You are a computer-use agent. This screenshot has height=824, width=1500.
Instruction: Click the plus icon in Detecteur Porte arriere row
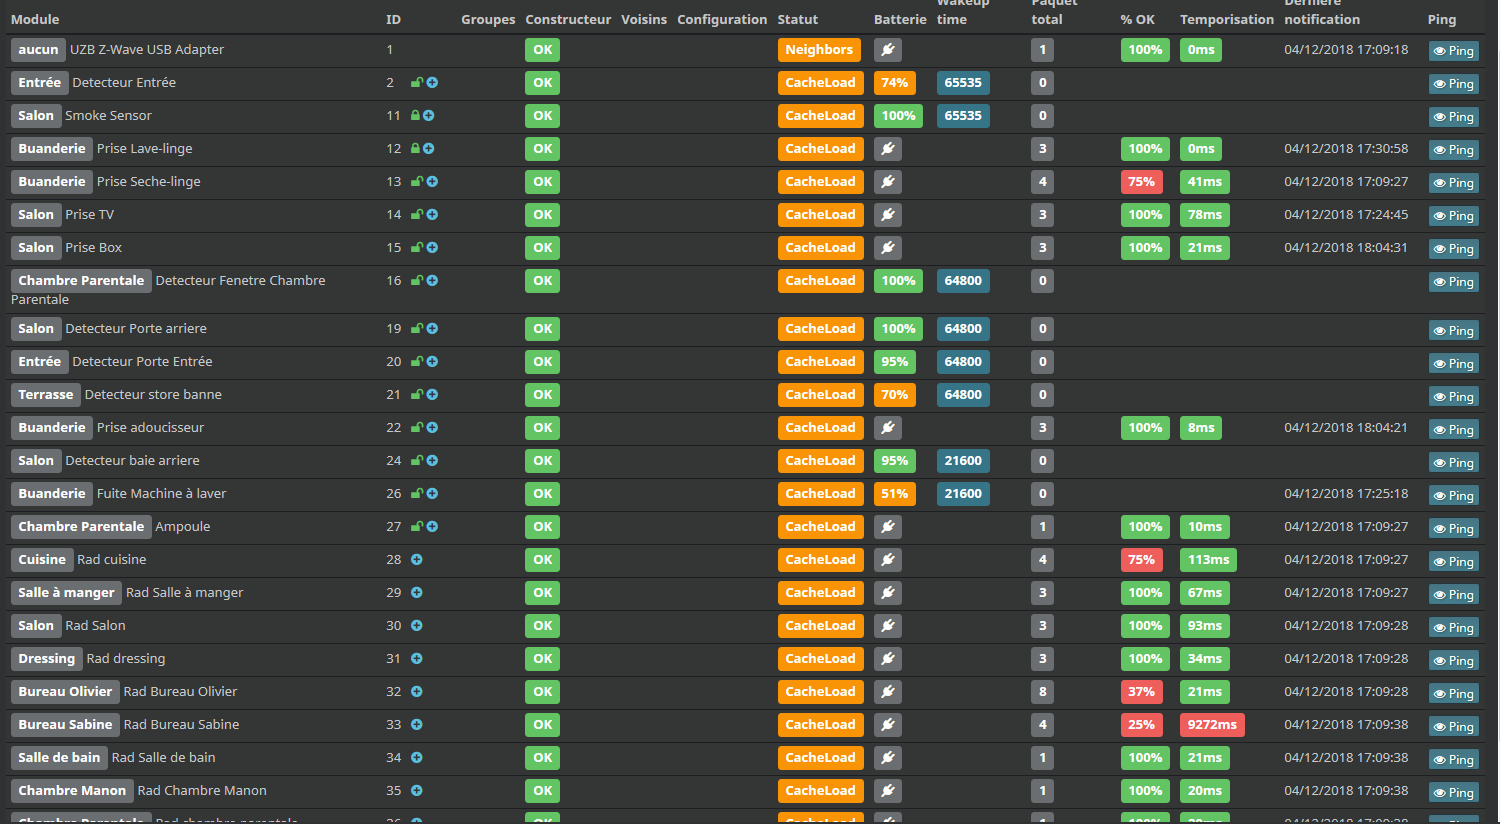click(432, 329)
